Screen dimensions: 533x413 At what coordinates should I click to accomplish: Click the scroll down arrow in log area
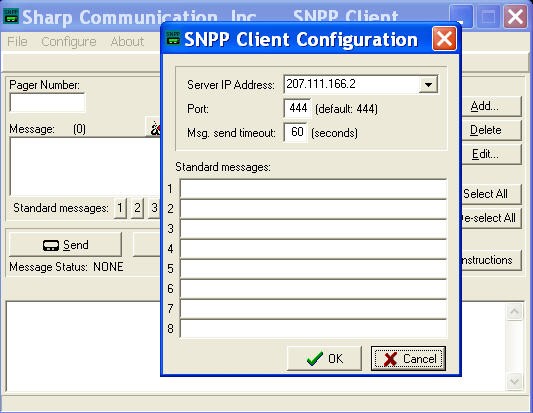pos(514,381)
